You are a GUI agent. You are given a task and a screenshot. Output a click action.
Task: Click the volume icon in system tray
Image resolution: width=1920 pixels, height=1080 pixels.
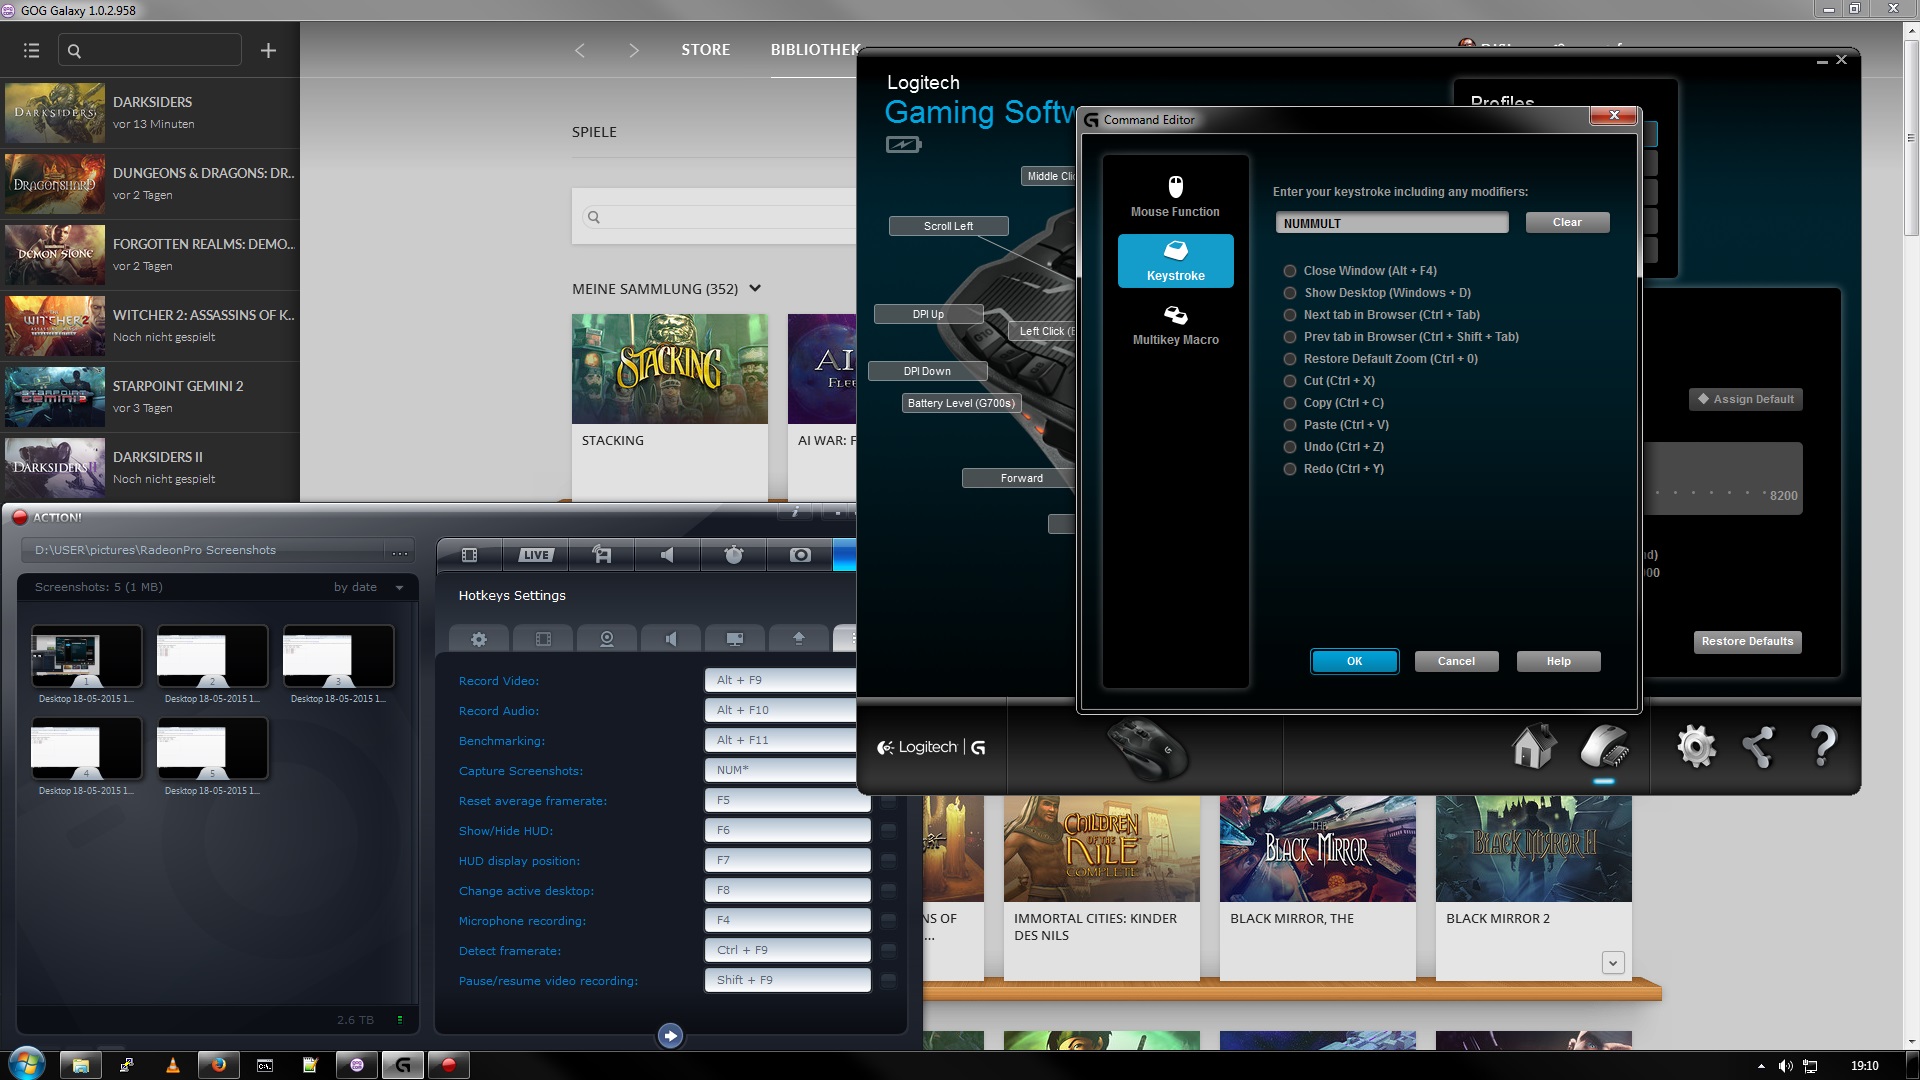pos(1785,1066)
